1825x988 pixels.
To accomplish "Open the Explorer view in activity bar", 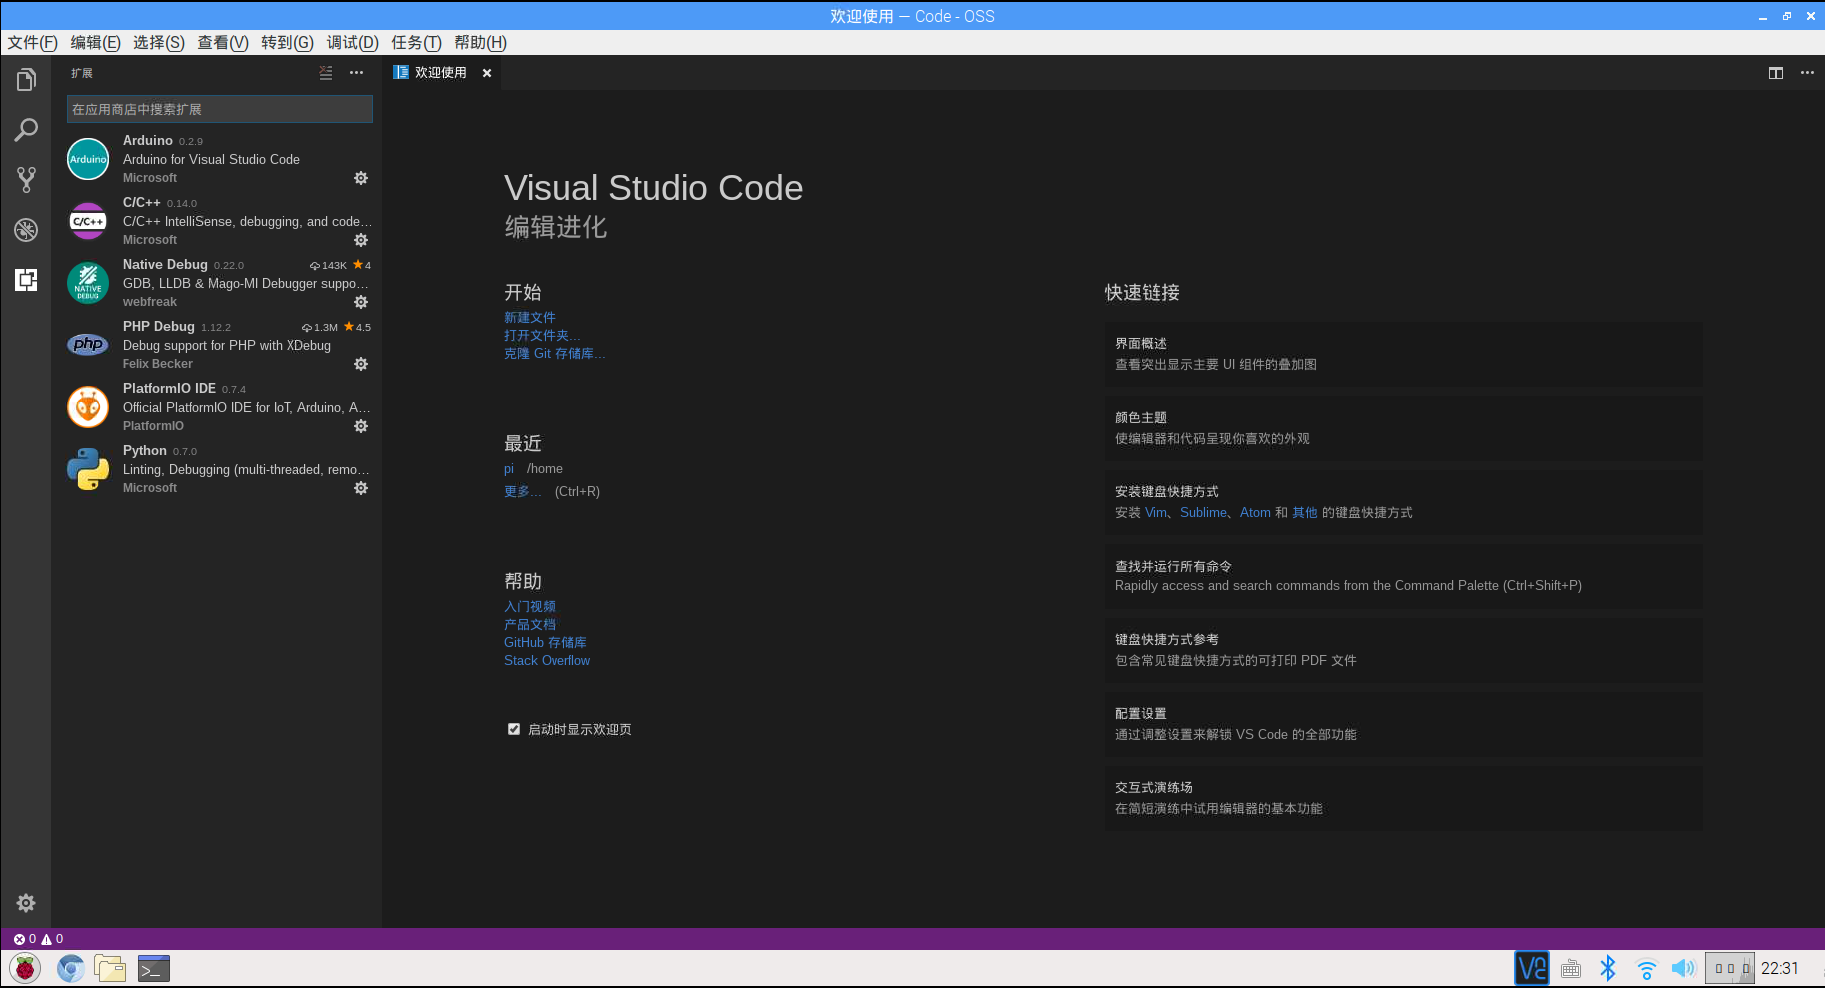I will point(26,80).
